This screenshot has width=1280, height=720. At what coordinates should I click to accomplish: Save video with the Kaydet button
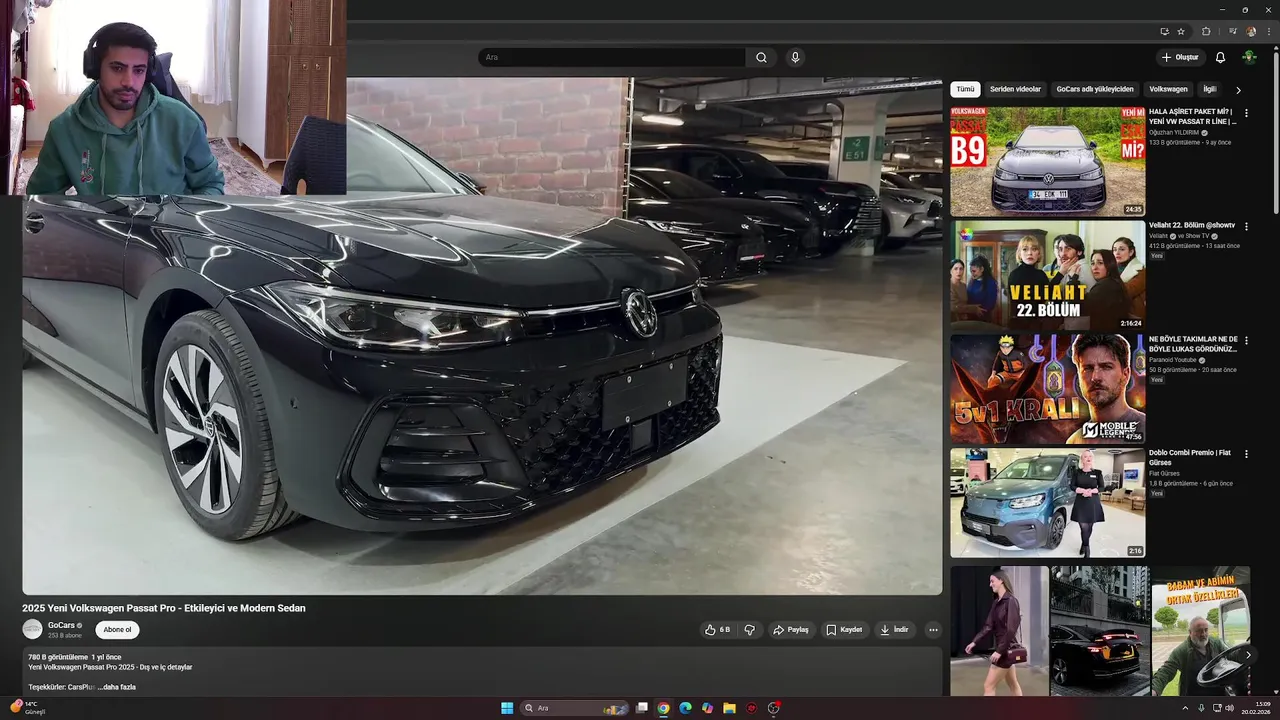point(844,630)
